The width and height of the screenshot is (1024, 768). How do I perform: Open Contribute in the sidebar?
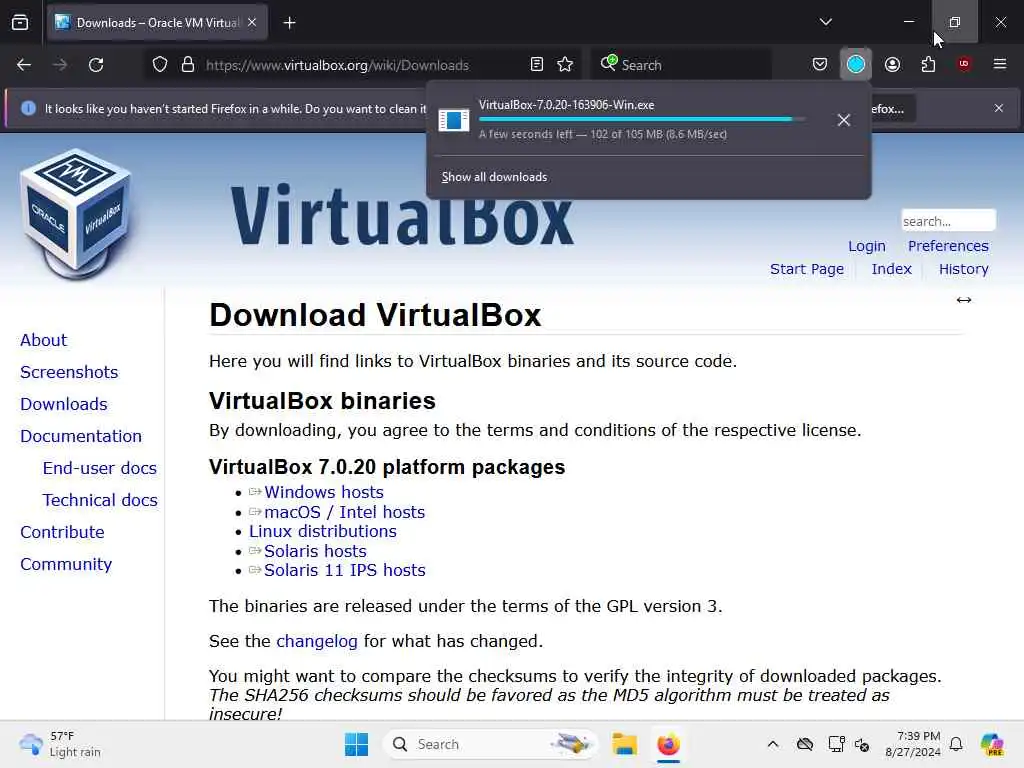62,532
